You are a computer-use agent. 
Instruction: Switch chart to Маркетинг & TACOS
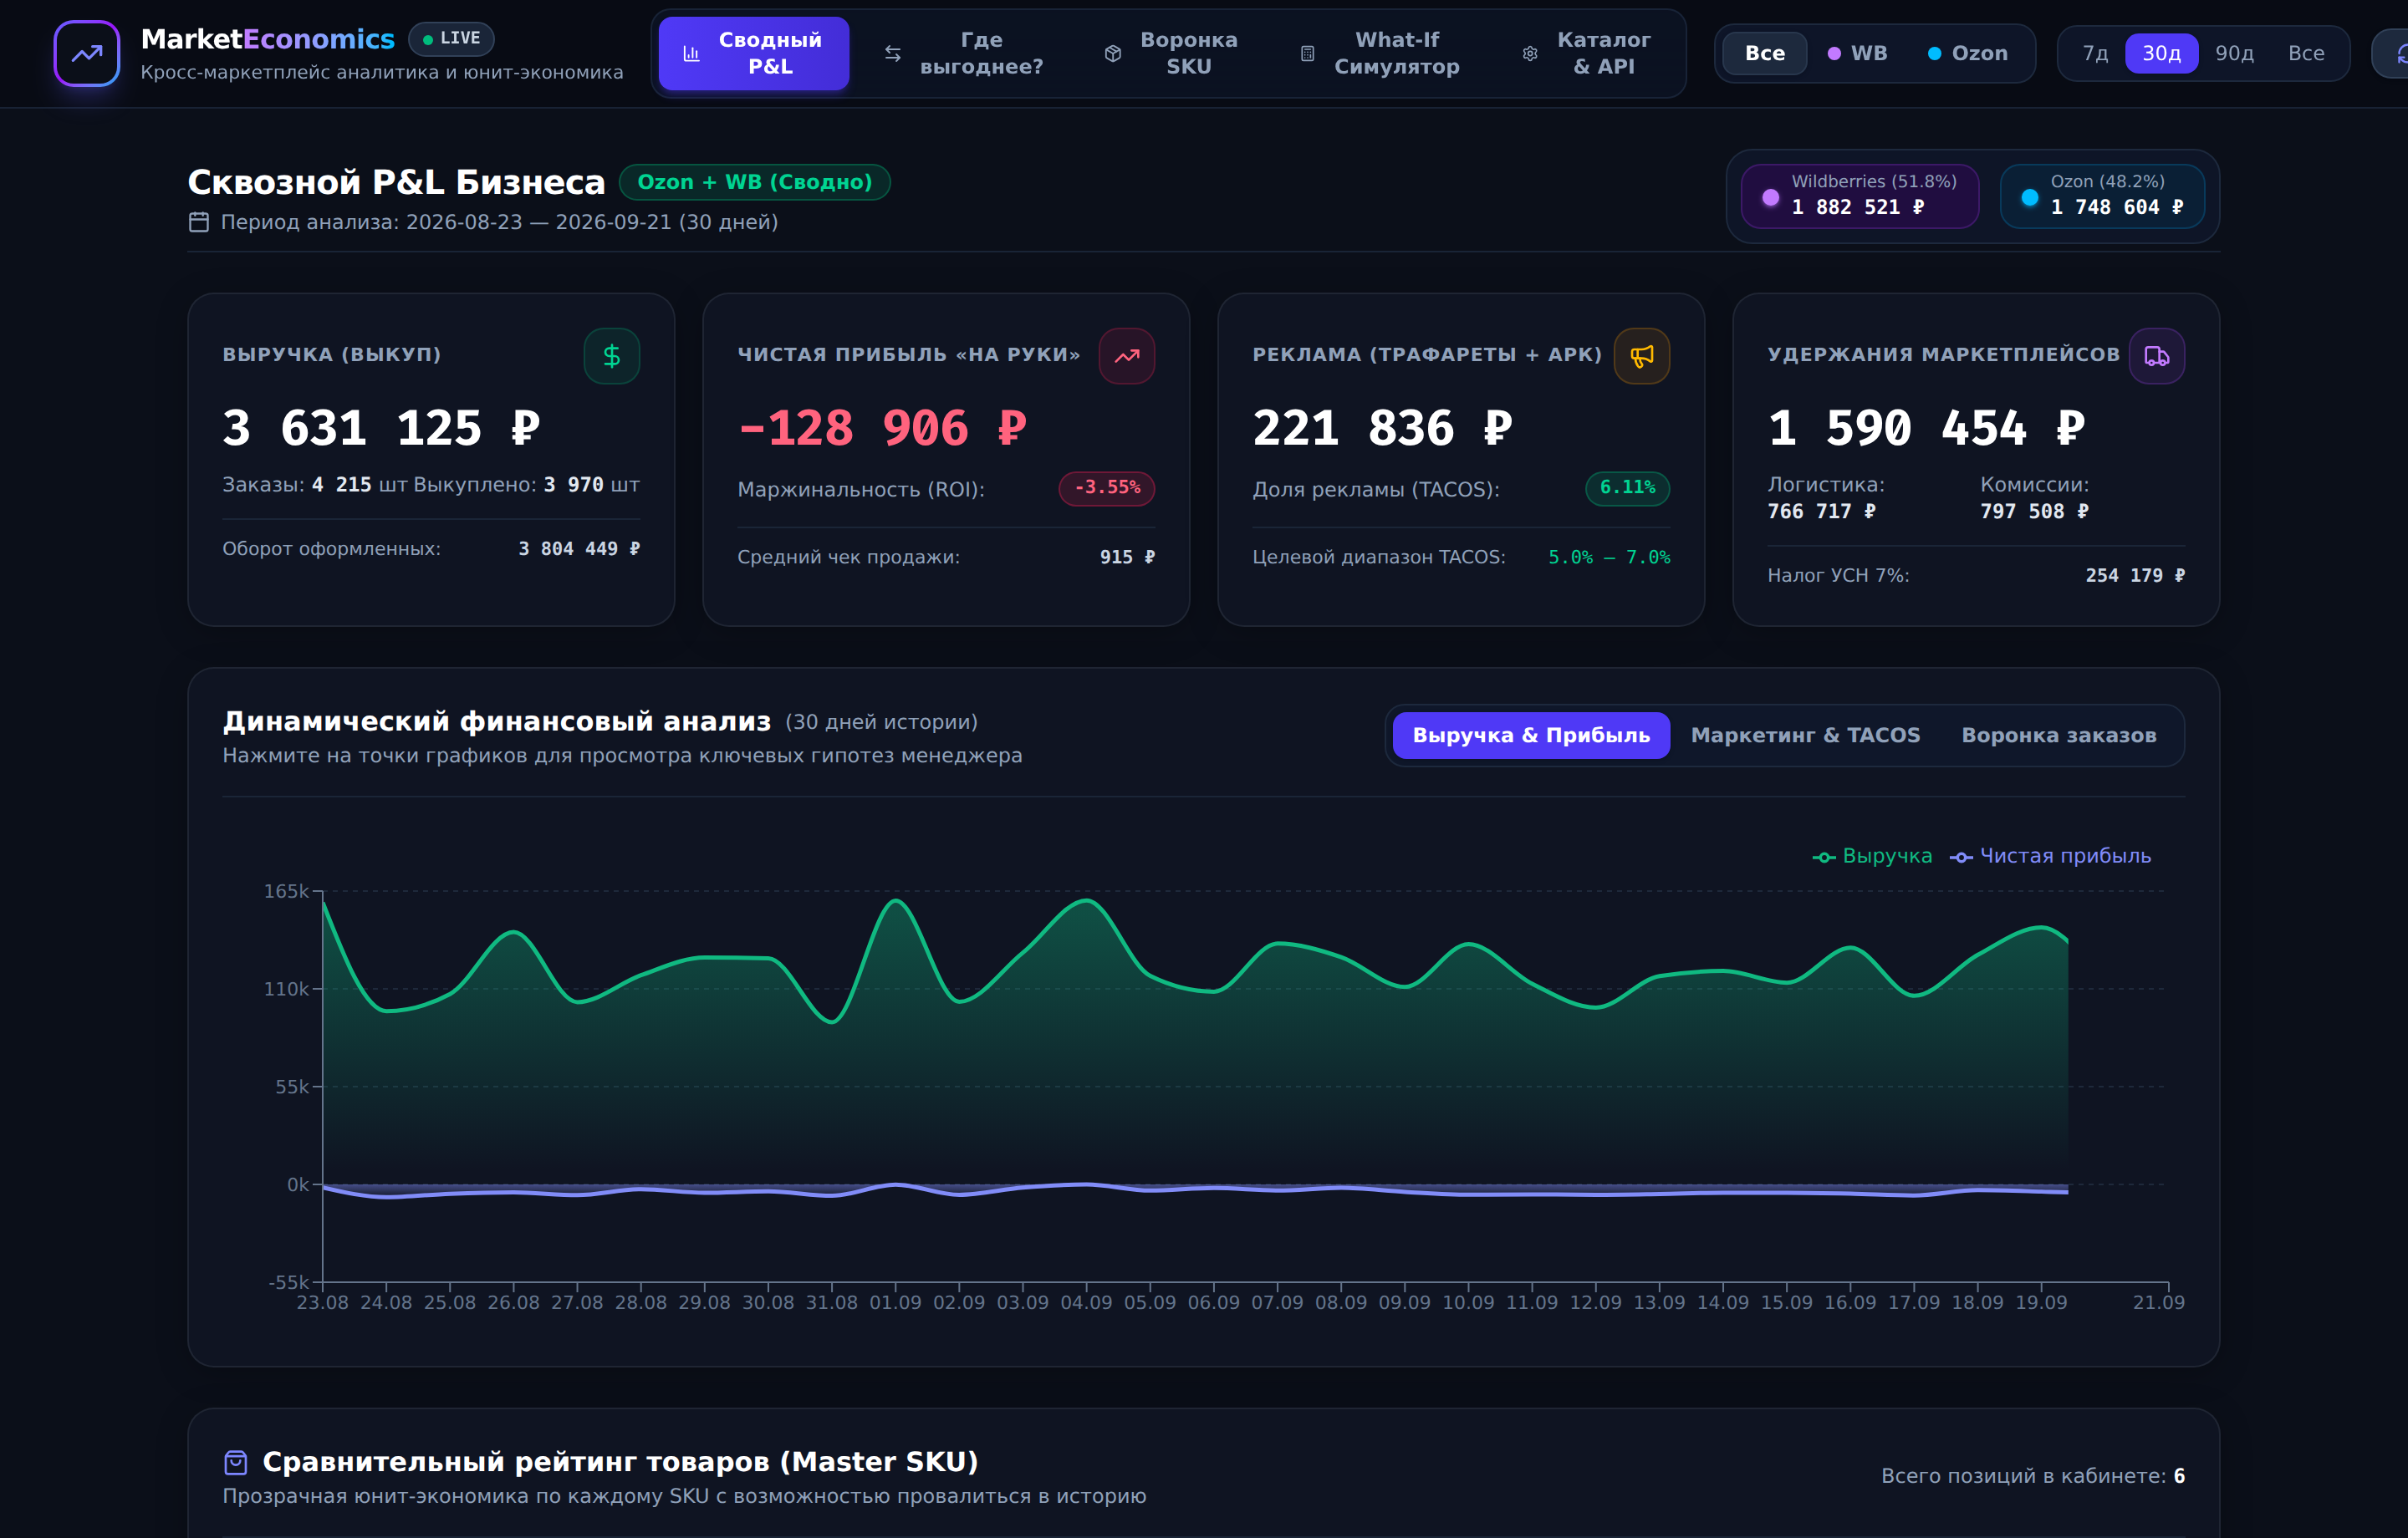[1804, 735]
